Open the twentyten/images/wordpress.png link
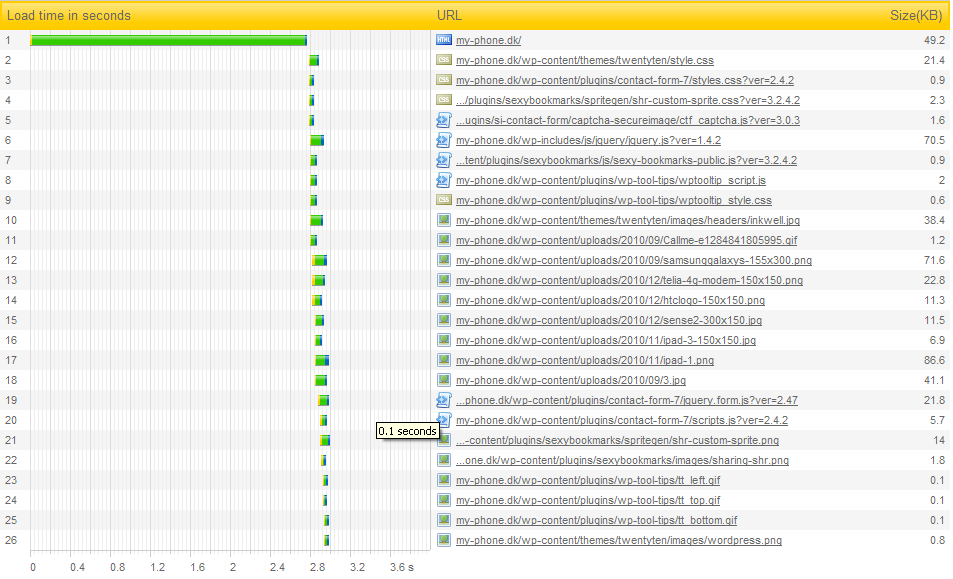953x579 pixels. [x=619, y=542]
